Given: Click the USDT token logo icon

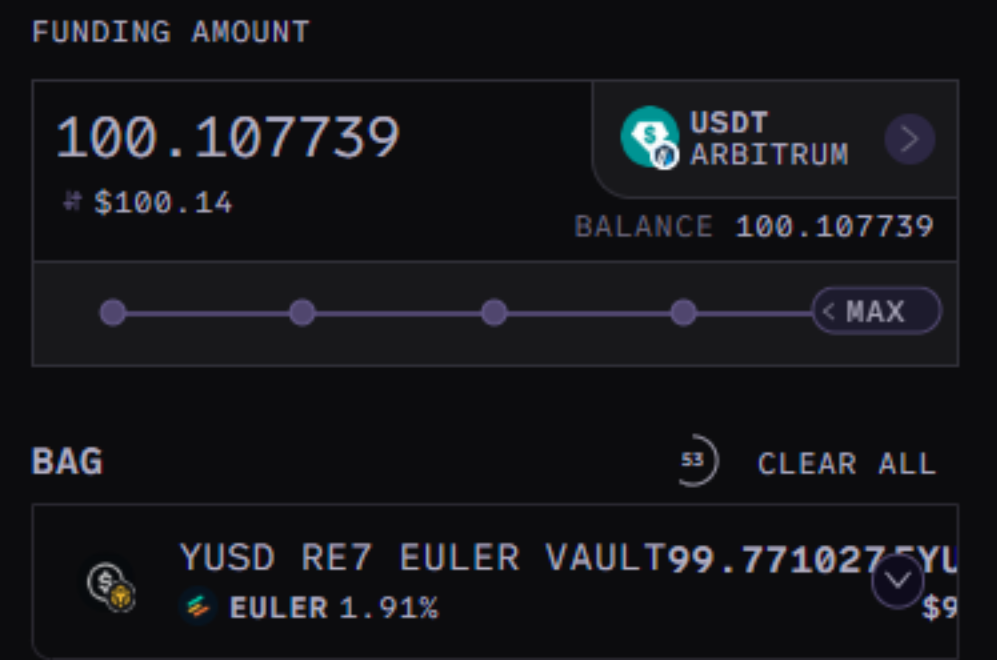Looking at the screenshot, I should pyautogui.click(x=650, y=136).
